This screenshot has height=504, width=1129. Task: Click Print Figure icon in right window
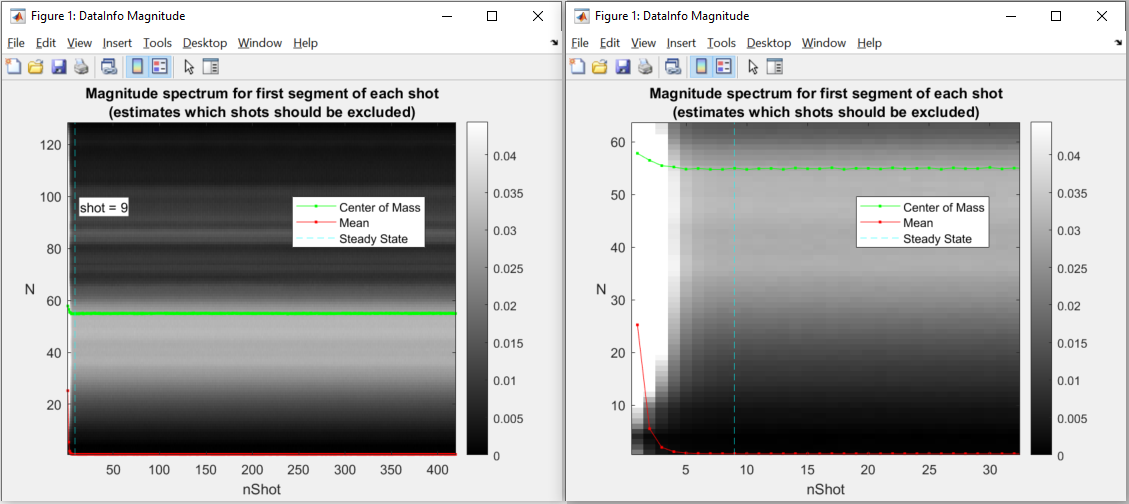(x=645, y=67)
